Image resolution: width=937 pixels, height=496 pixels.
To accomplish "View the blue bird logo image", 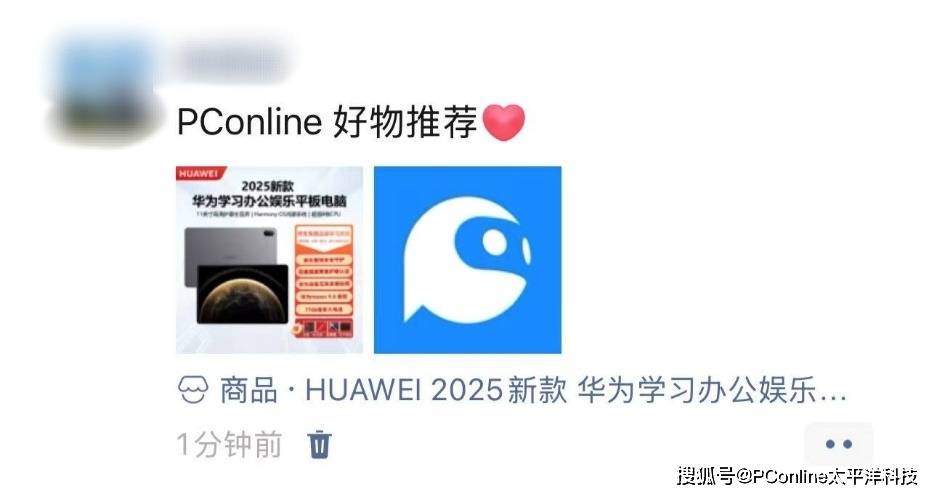I will click(x=467, y=260).
